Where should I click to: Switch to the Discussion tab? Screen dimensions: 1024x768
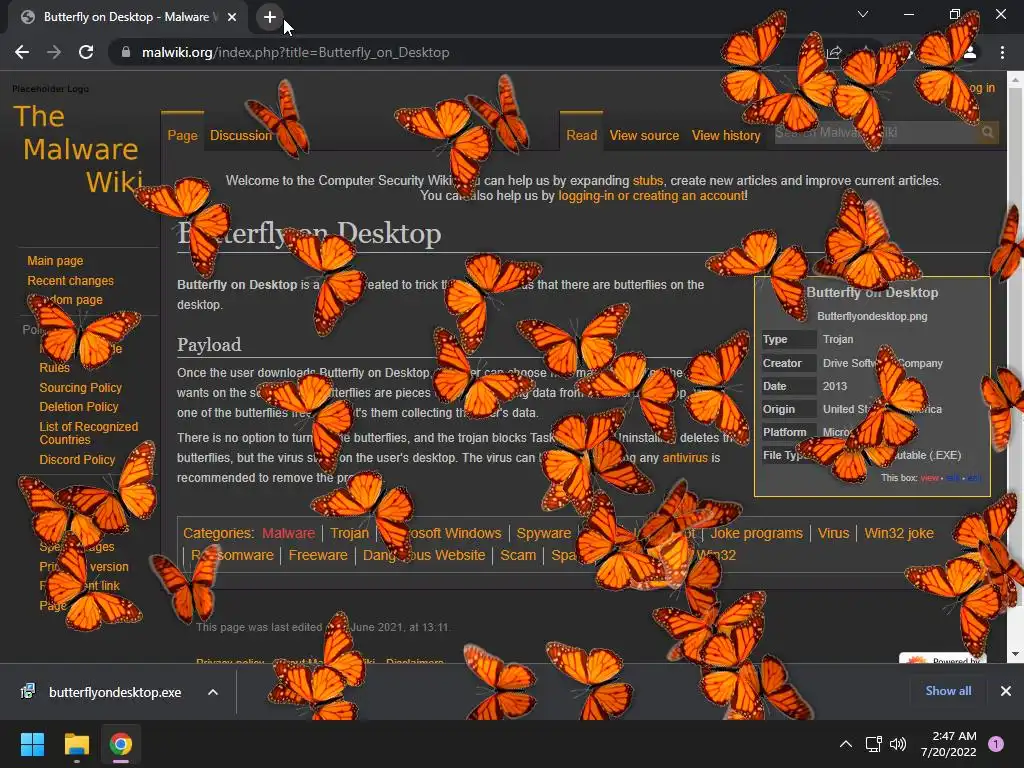(x=240, y=135)
